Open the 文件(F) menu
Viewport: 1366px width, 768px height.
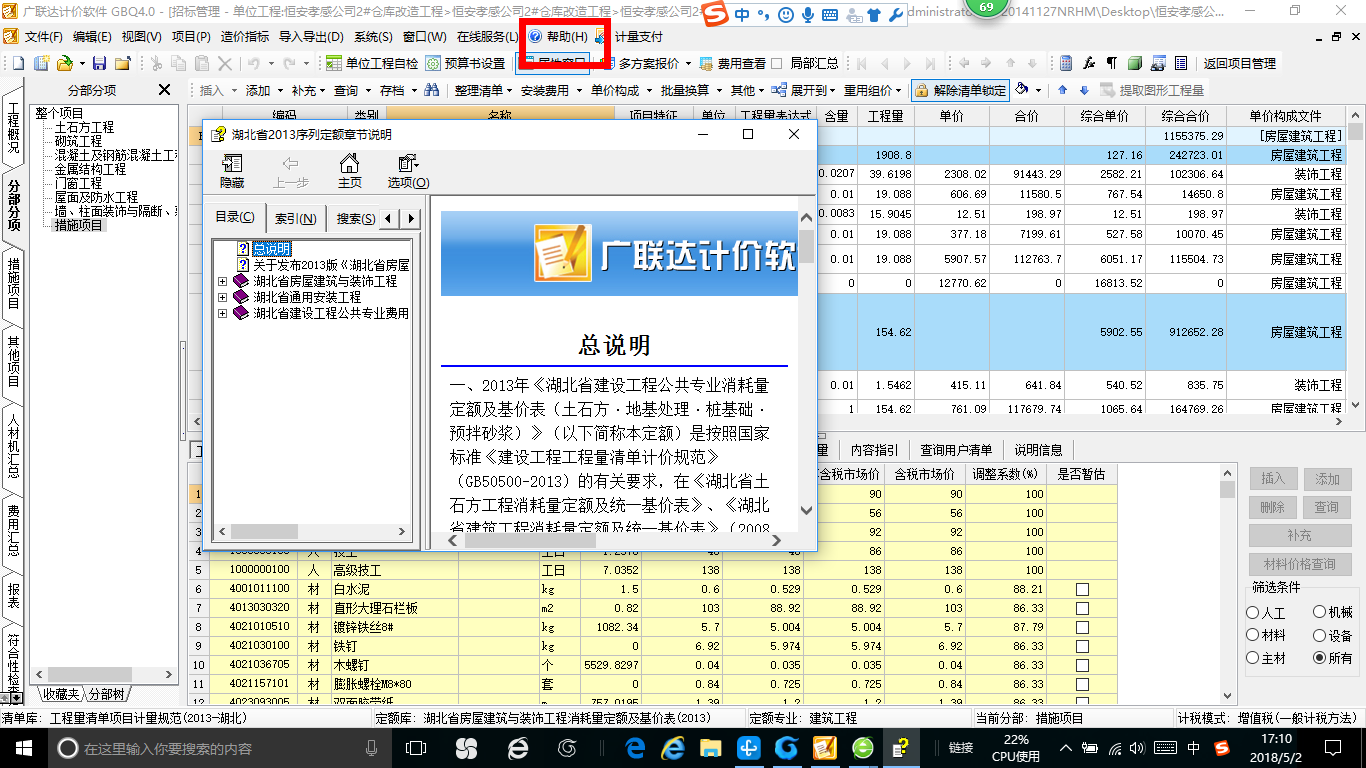pyautogui.click(x=43, y=37)
